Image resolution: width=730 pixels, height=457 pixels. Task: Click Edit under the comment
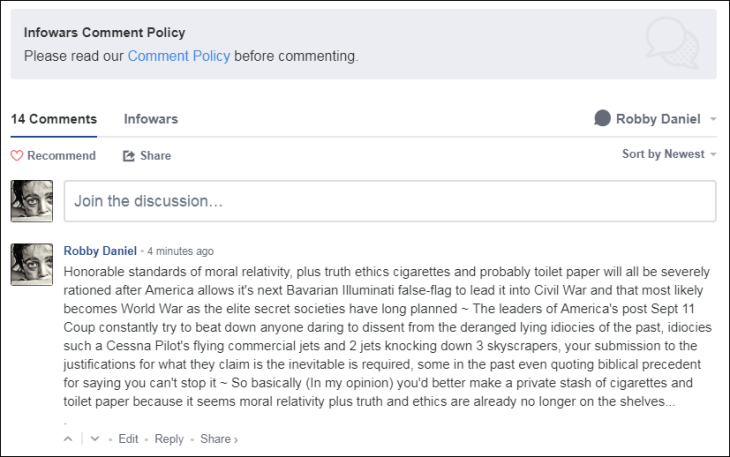128,439
